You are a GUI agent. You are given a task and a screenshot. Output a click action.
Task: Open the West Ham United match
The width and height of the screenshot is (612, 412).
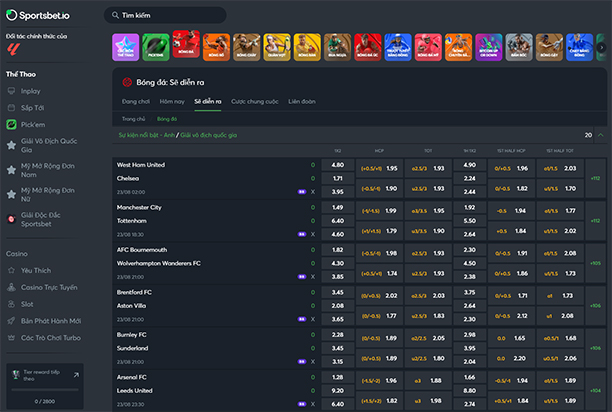(141, 165)
